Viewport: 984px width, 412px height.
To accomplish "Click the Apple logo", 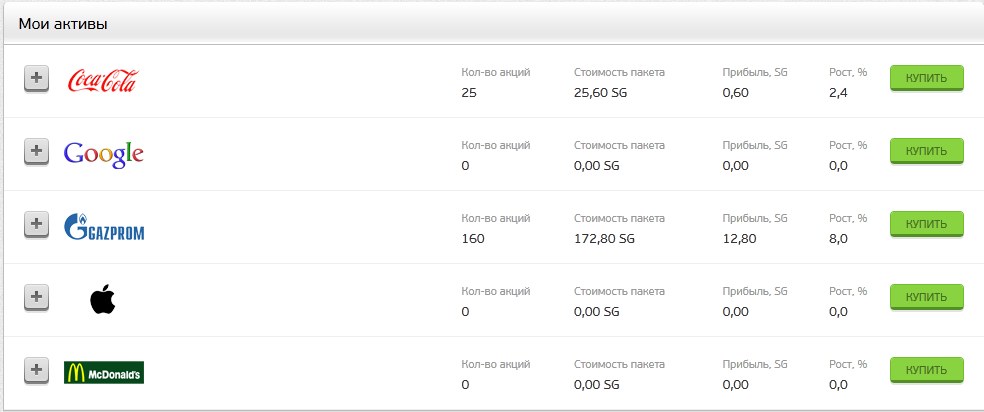I will (103, 298).
